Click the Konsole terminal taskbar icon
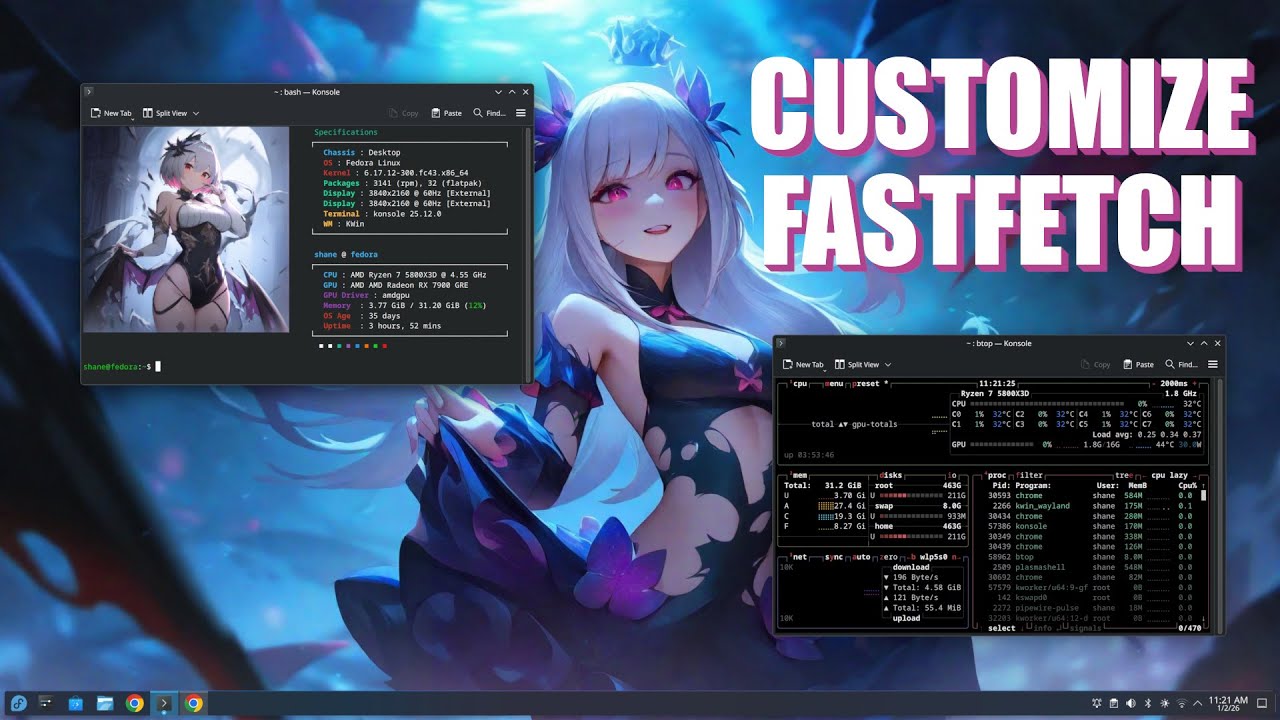The height and width of the screenshot is (720, 1280). 164,704
